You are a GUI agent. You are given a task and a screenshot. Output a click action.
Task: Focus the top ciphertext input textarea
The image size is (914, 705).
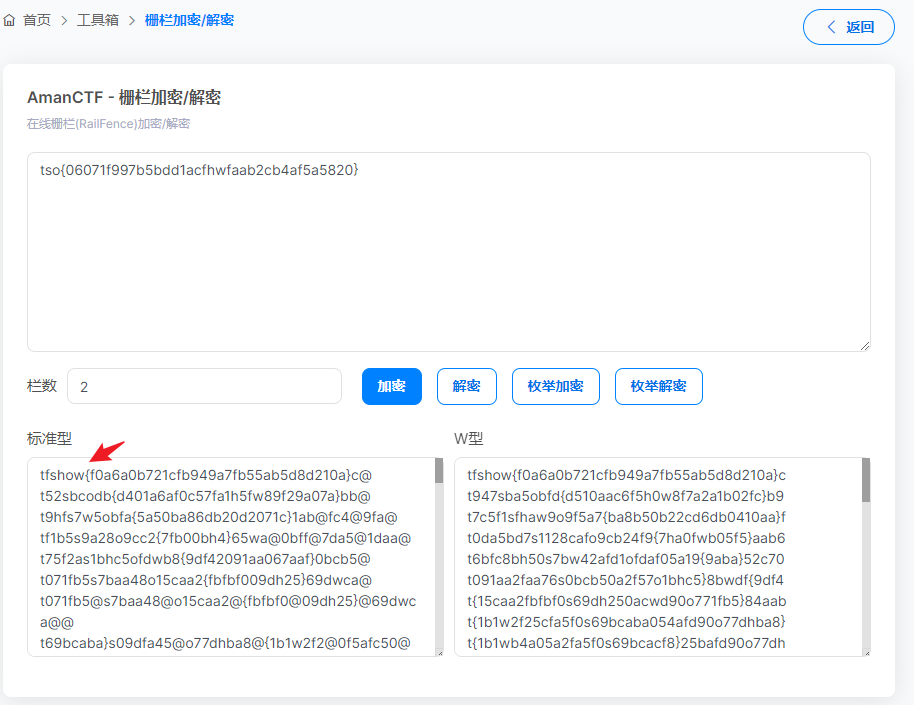pos(448,252)
